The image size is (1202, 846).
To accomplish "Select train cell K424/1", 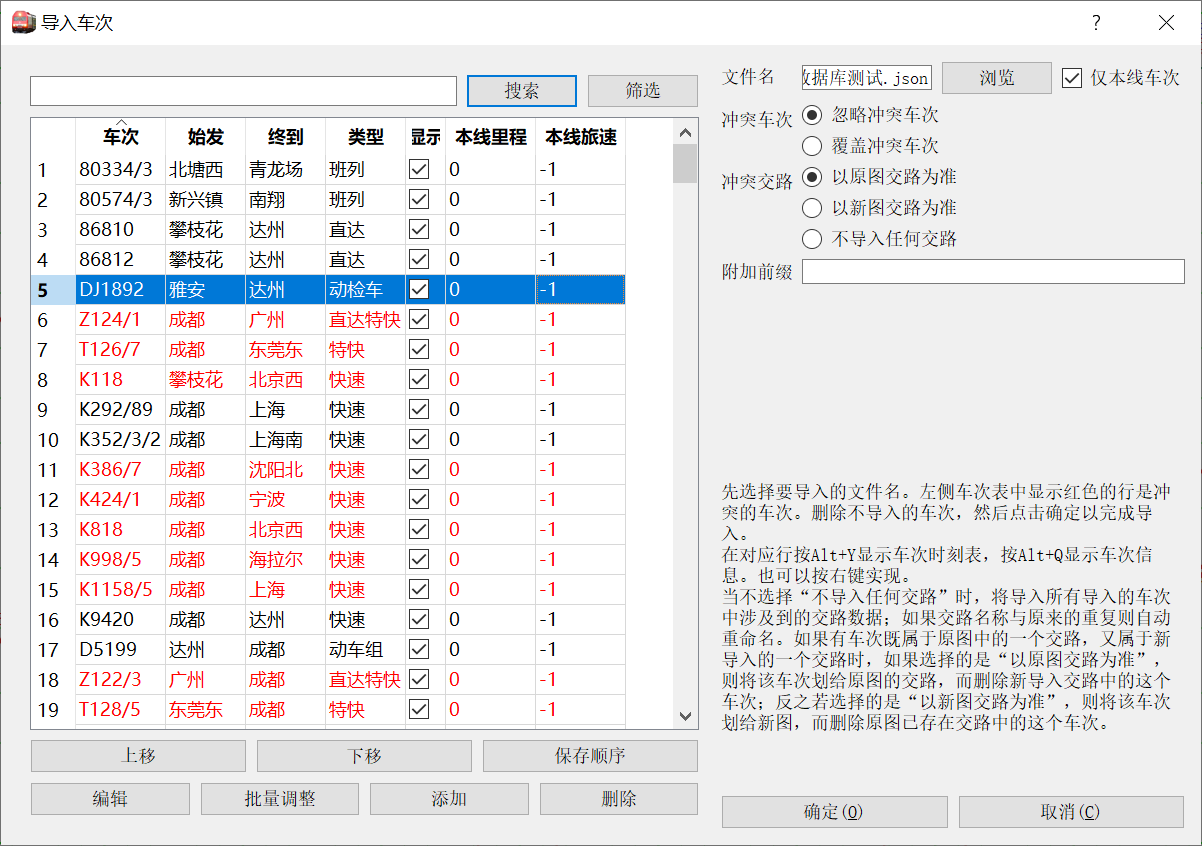I will [121, 500].
